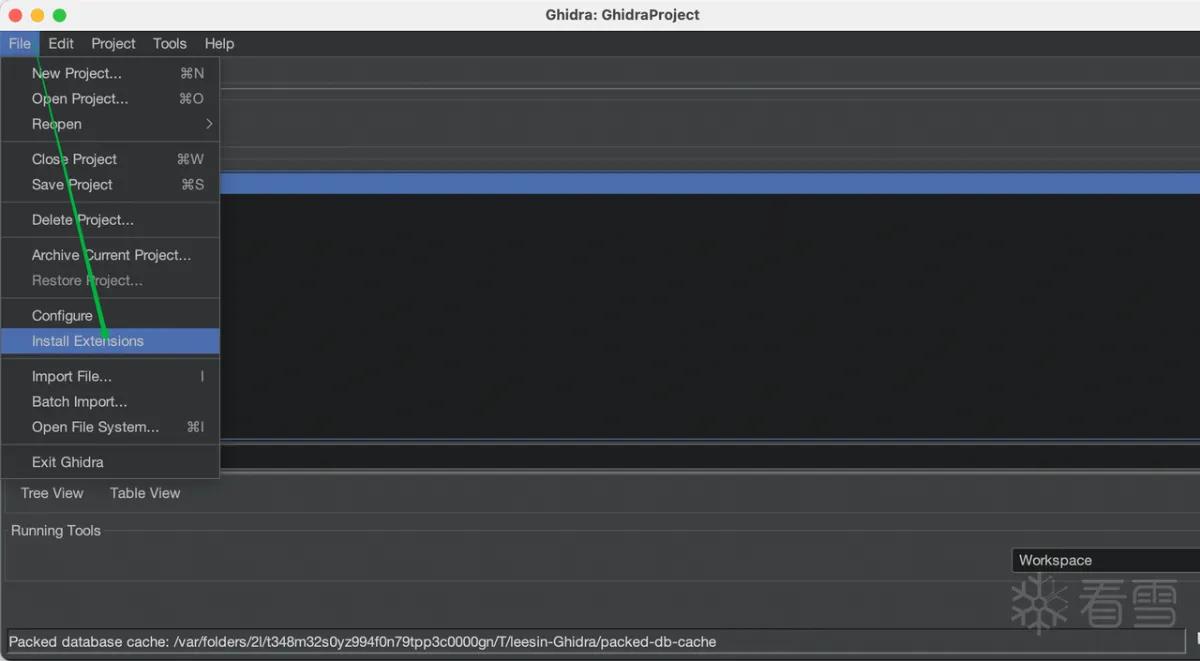Switch to the Tree View tab
The image size is (1200, 661).
(52, 493)
